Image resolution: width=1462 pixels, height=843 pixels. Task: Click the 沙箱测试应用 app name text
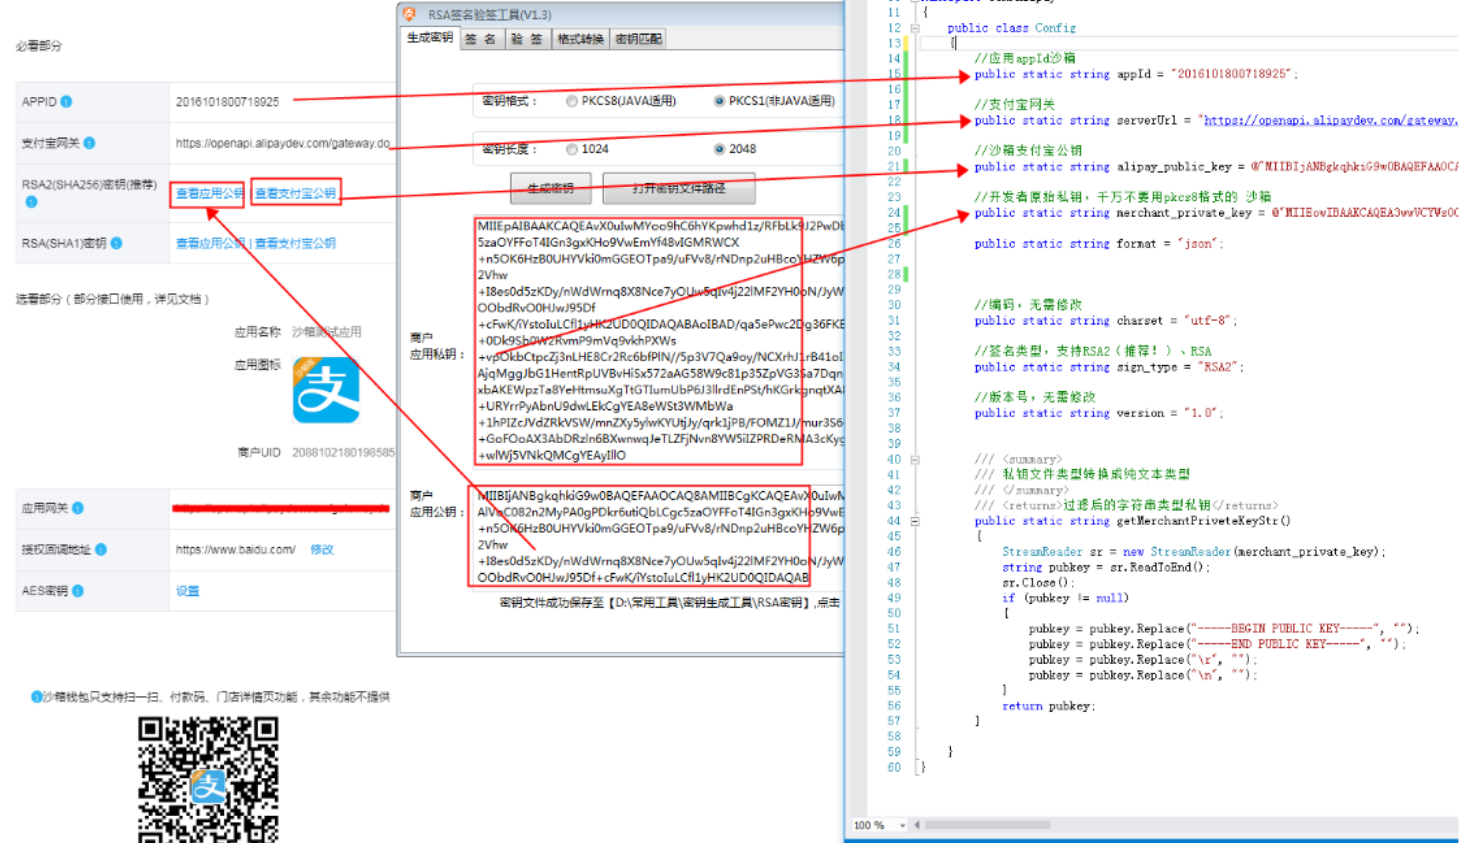tap(326, 332)
